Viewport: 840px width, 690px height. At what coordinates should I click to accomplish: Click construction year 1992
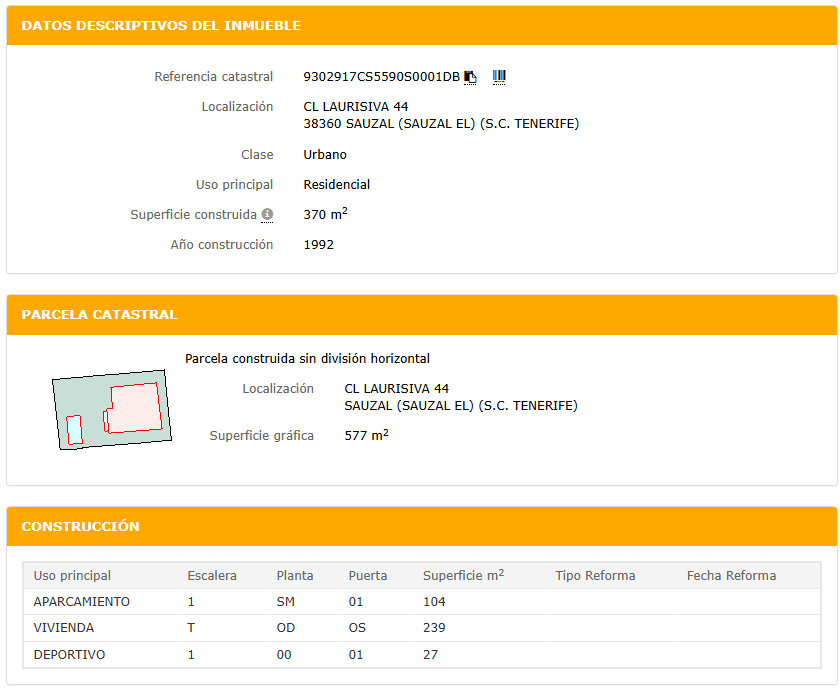click(x=318, y=245)
